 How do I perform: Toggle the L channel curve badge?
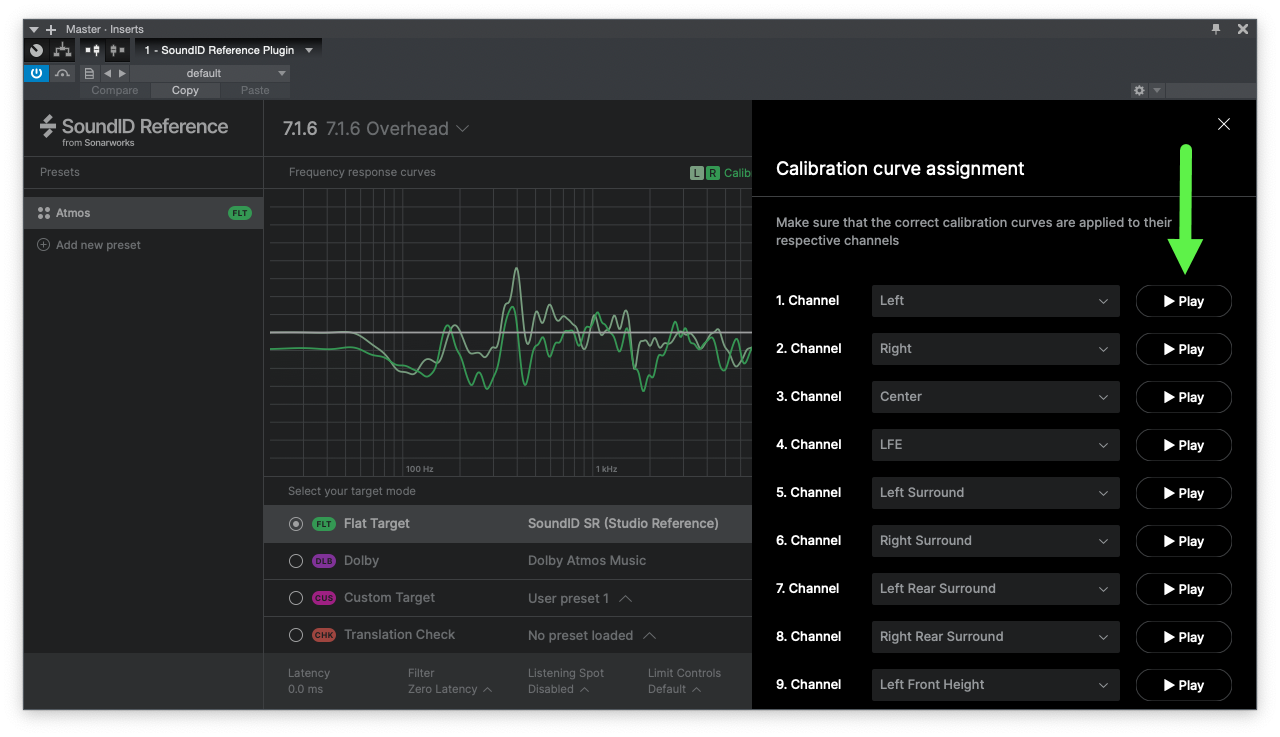697,173
